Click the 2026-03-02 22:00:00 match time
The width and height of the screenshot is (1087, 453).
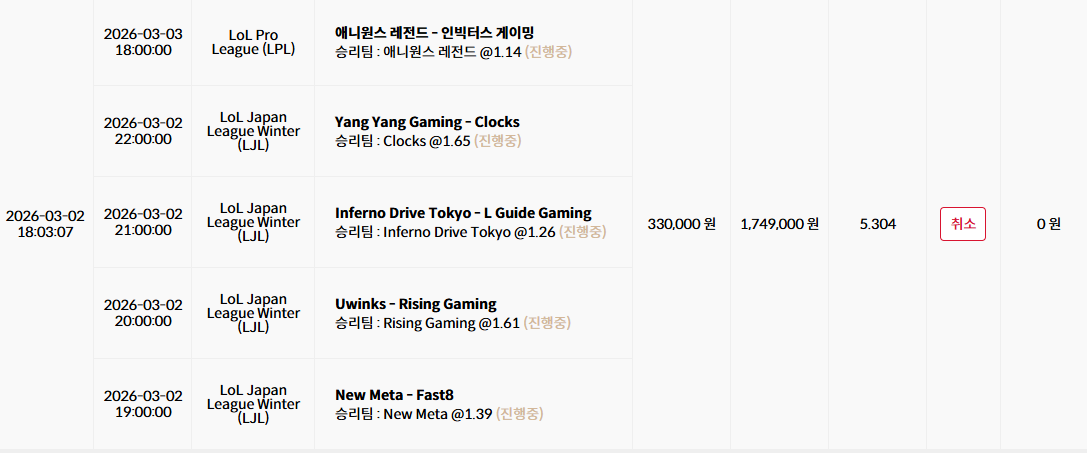(x=143, y=131)
